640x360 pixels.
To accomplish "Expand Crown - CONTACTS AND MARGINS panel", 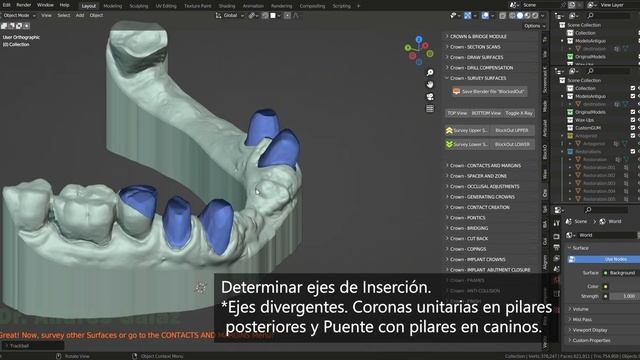I will [x=490, y=166].
